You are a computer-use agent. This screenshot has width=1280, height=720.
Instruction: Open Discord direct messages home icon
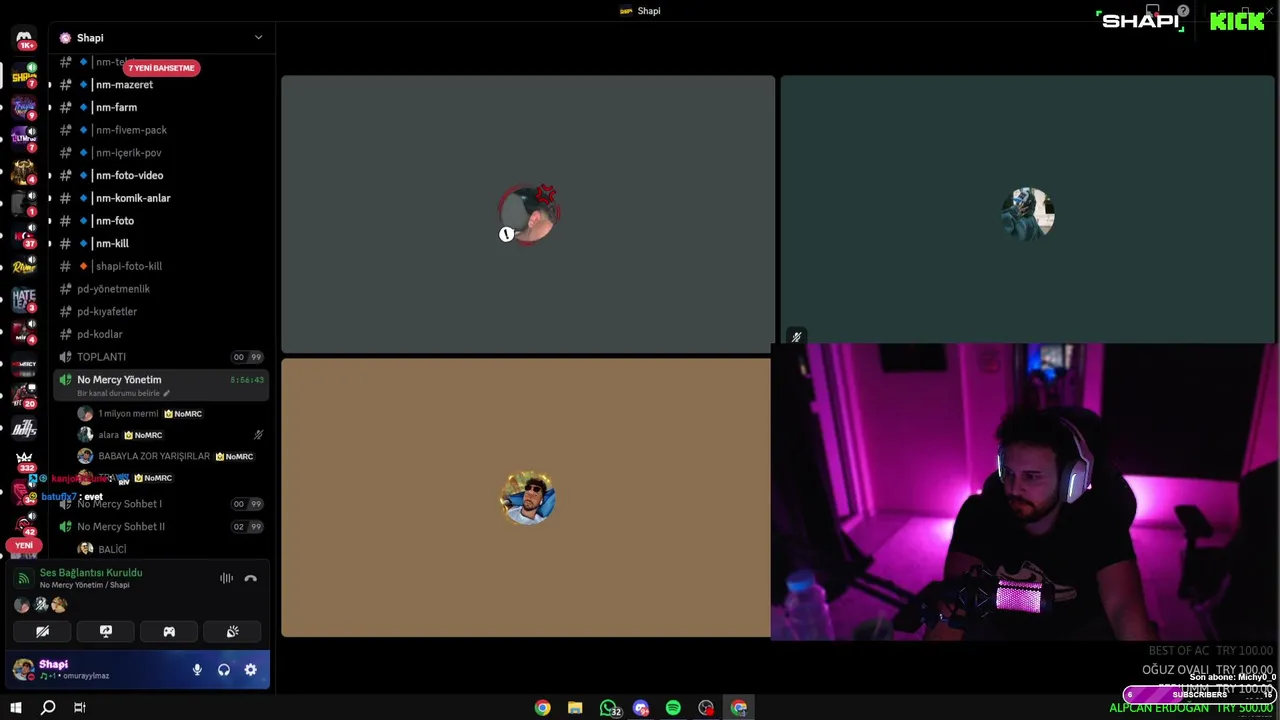[x=24, y=37]
